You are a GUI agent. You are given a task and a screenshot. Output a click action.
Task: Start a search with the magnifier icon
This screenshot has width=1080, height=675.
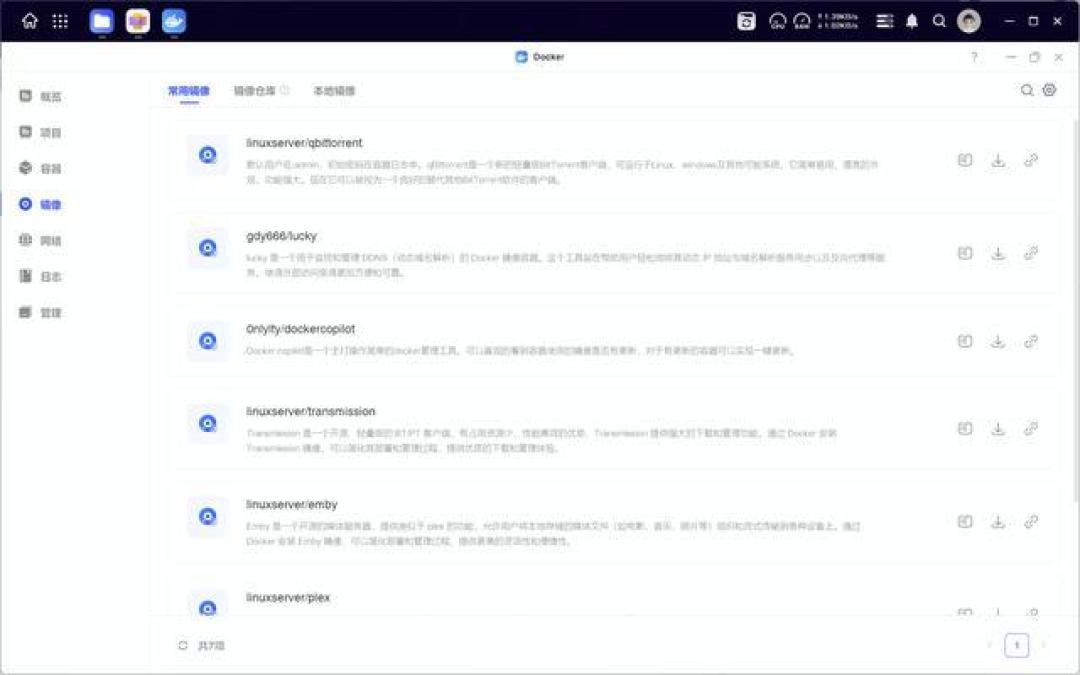point(1027,90)
